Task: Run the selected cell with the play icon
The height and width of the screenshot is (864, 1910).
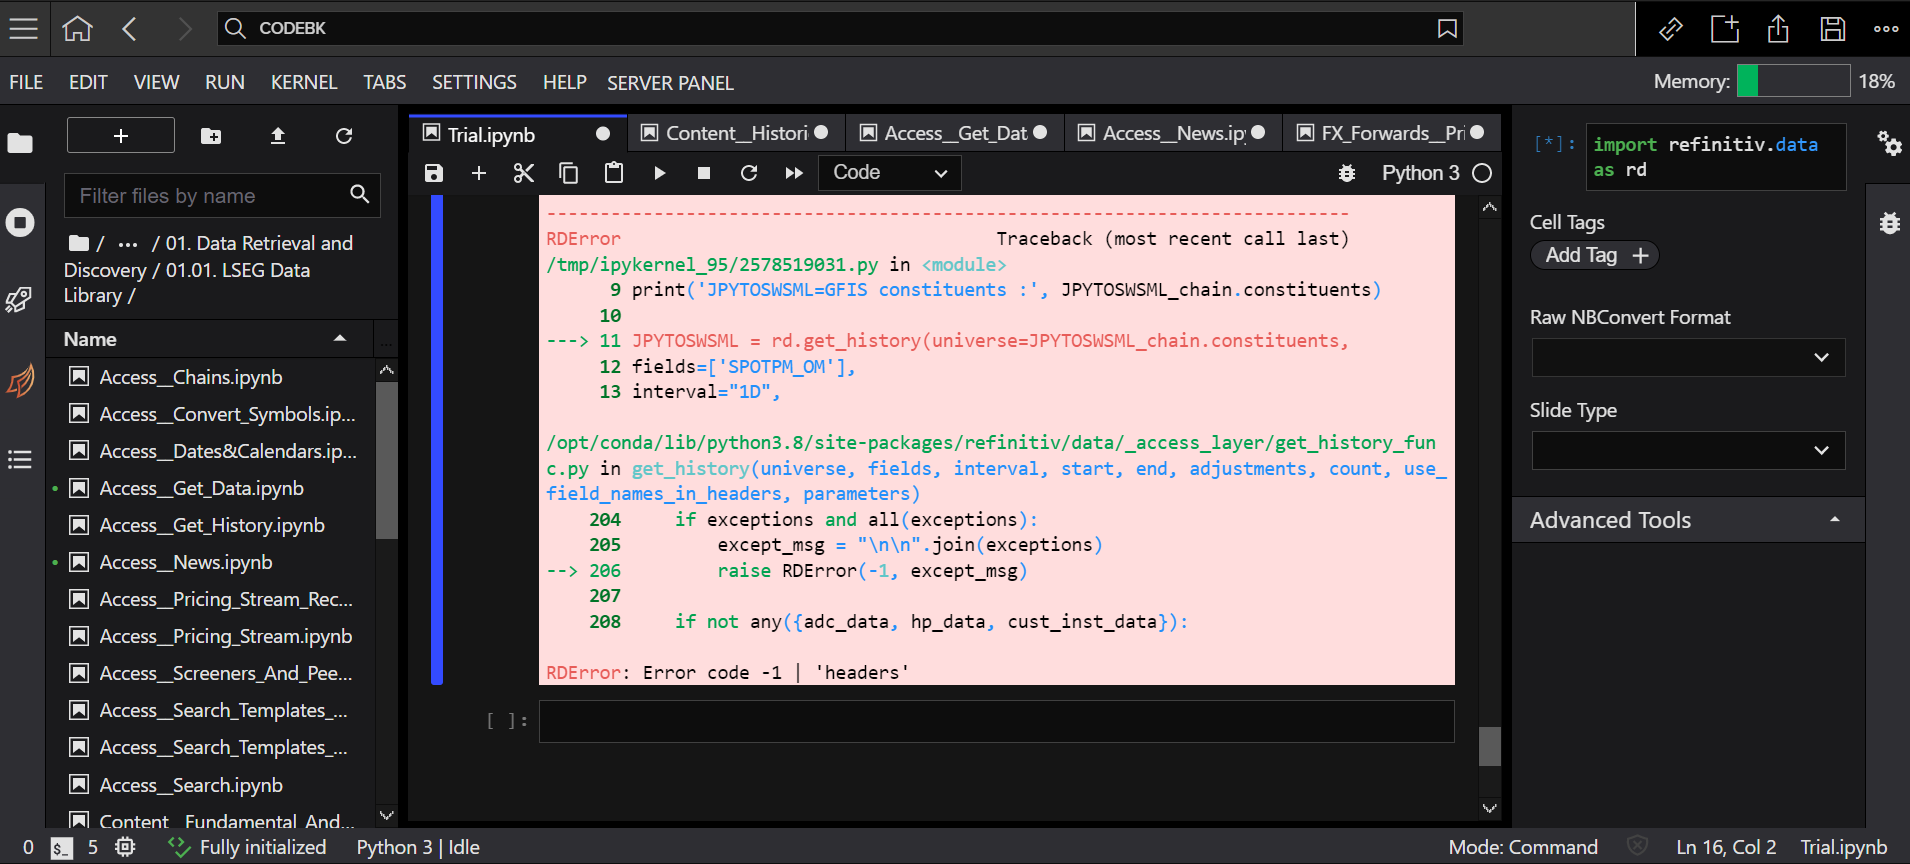Action: 659,173
